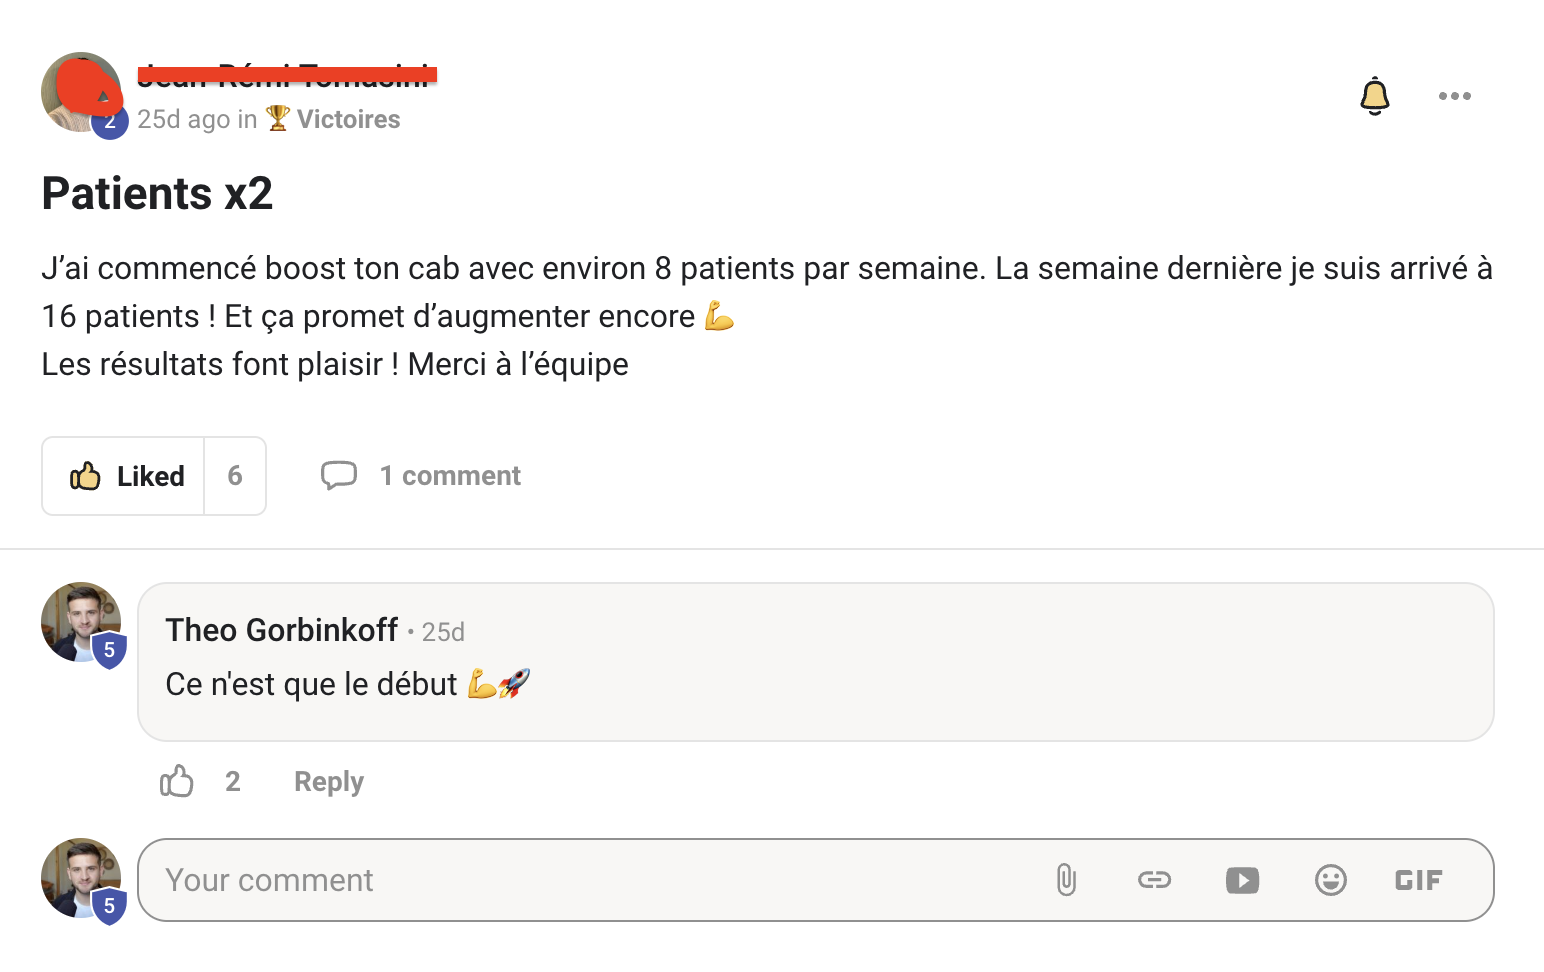Open the GIF picker
Viewport: 1544px width, 972px height.
tap(1418, 880)
